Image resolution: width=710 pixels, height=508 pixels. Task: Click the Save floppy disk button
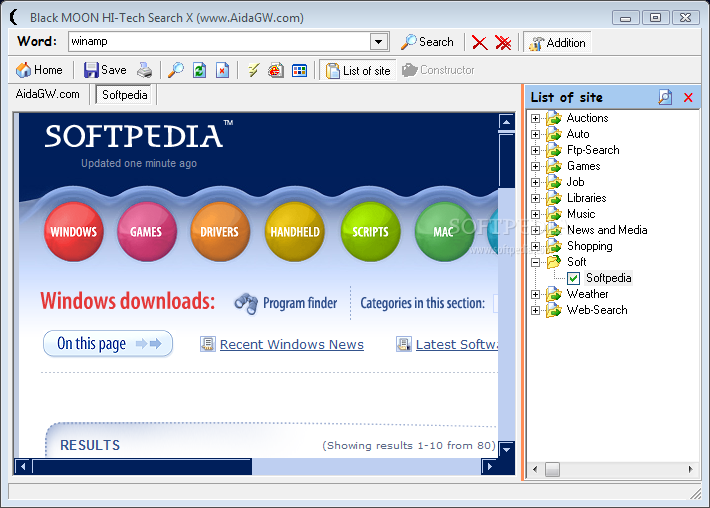105,70
